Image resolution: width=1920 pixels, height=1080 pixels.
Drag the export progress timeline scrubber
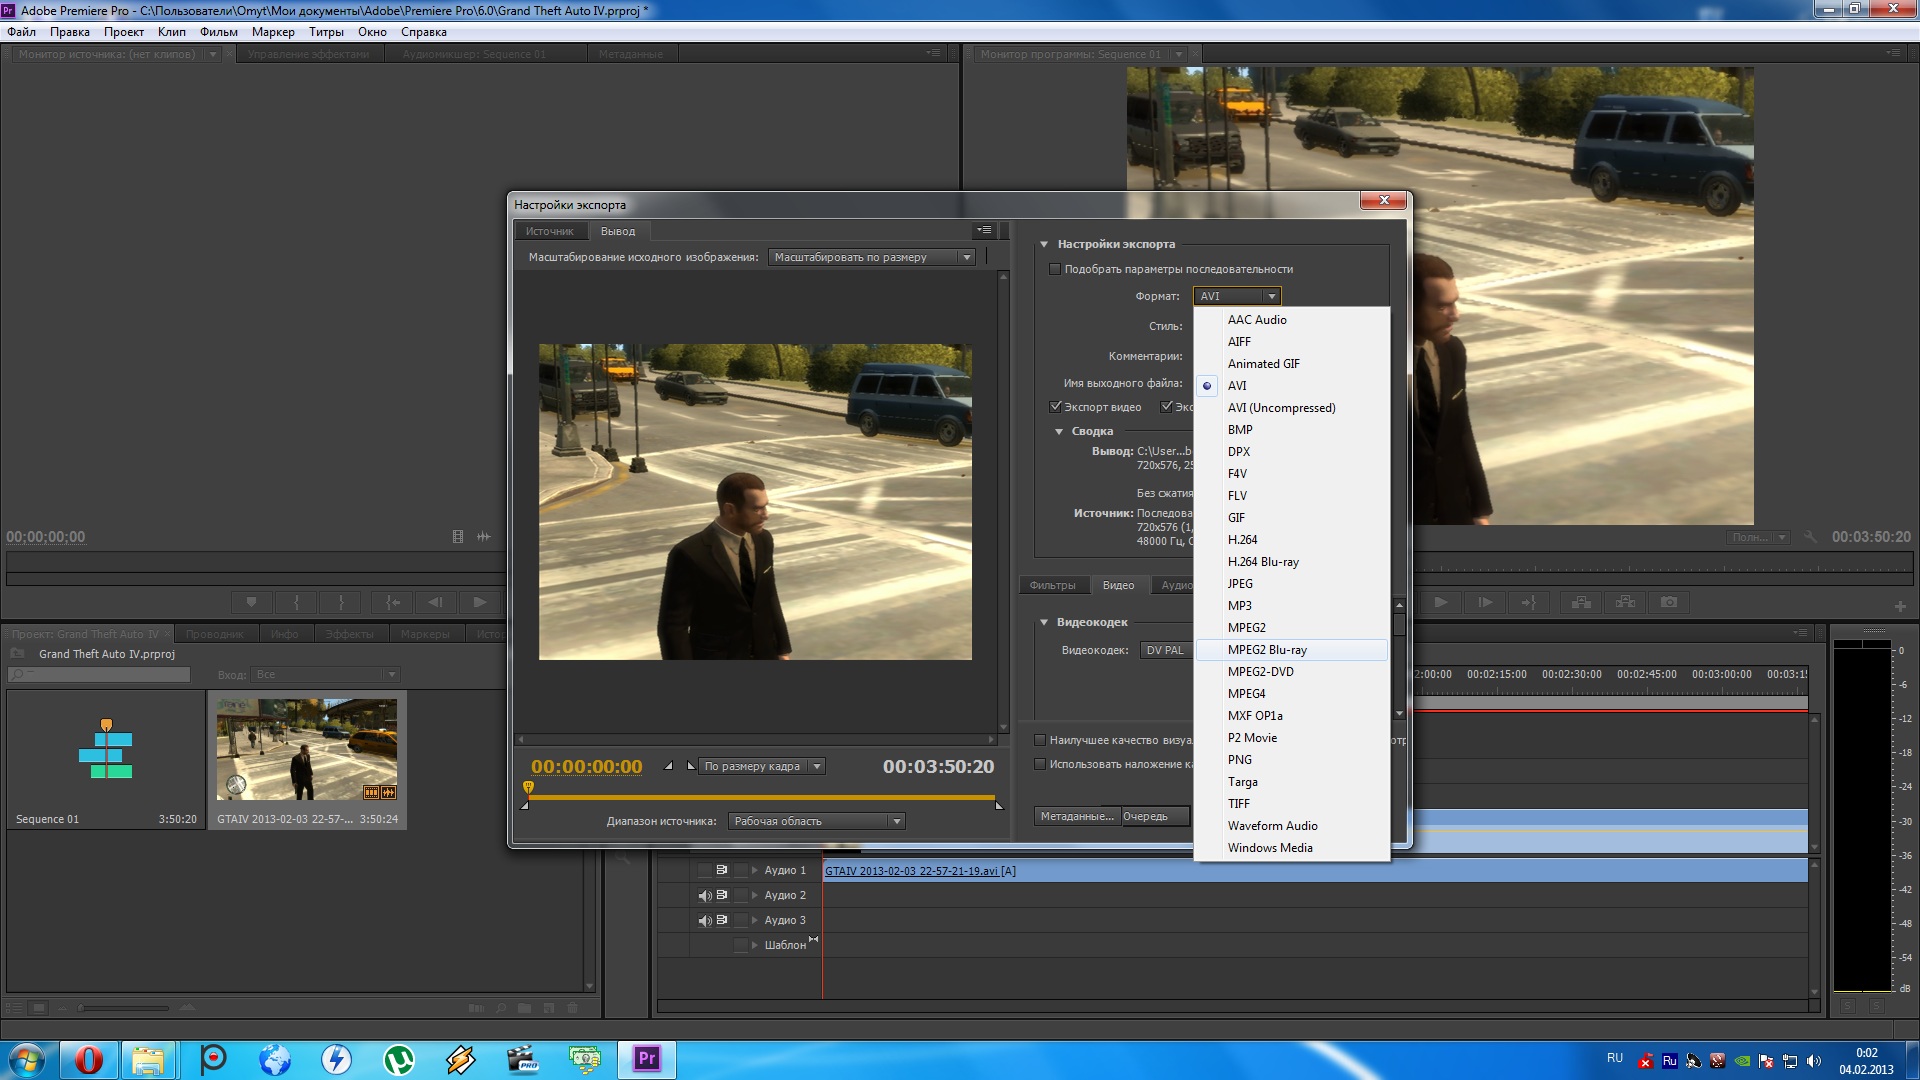[x=529, y=789]
